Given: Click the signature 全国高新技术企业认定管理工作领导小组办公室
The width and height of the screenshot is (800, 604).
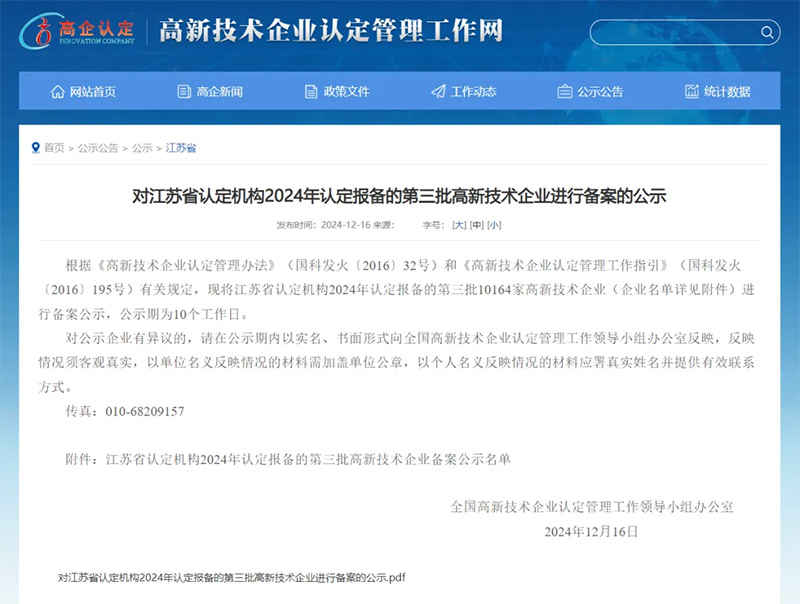Looking at the screenshot, I should pyautogui.click(x=592, y=507).
